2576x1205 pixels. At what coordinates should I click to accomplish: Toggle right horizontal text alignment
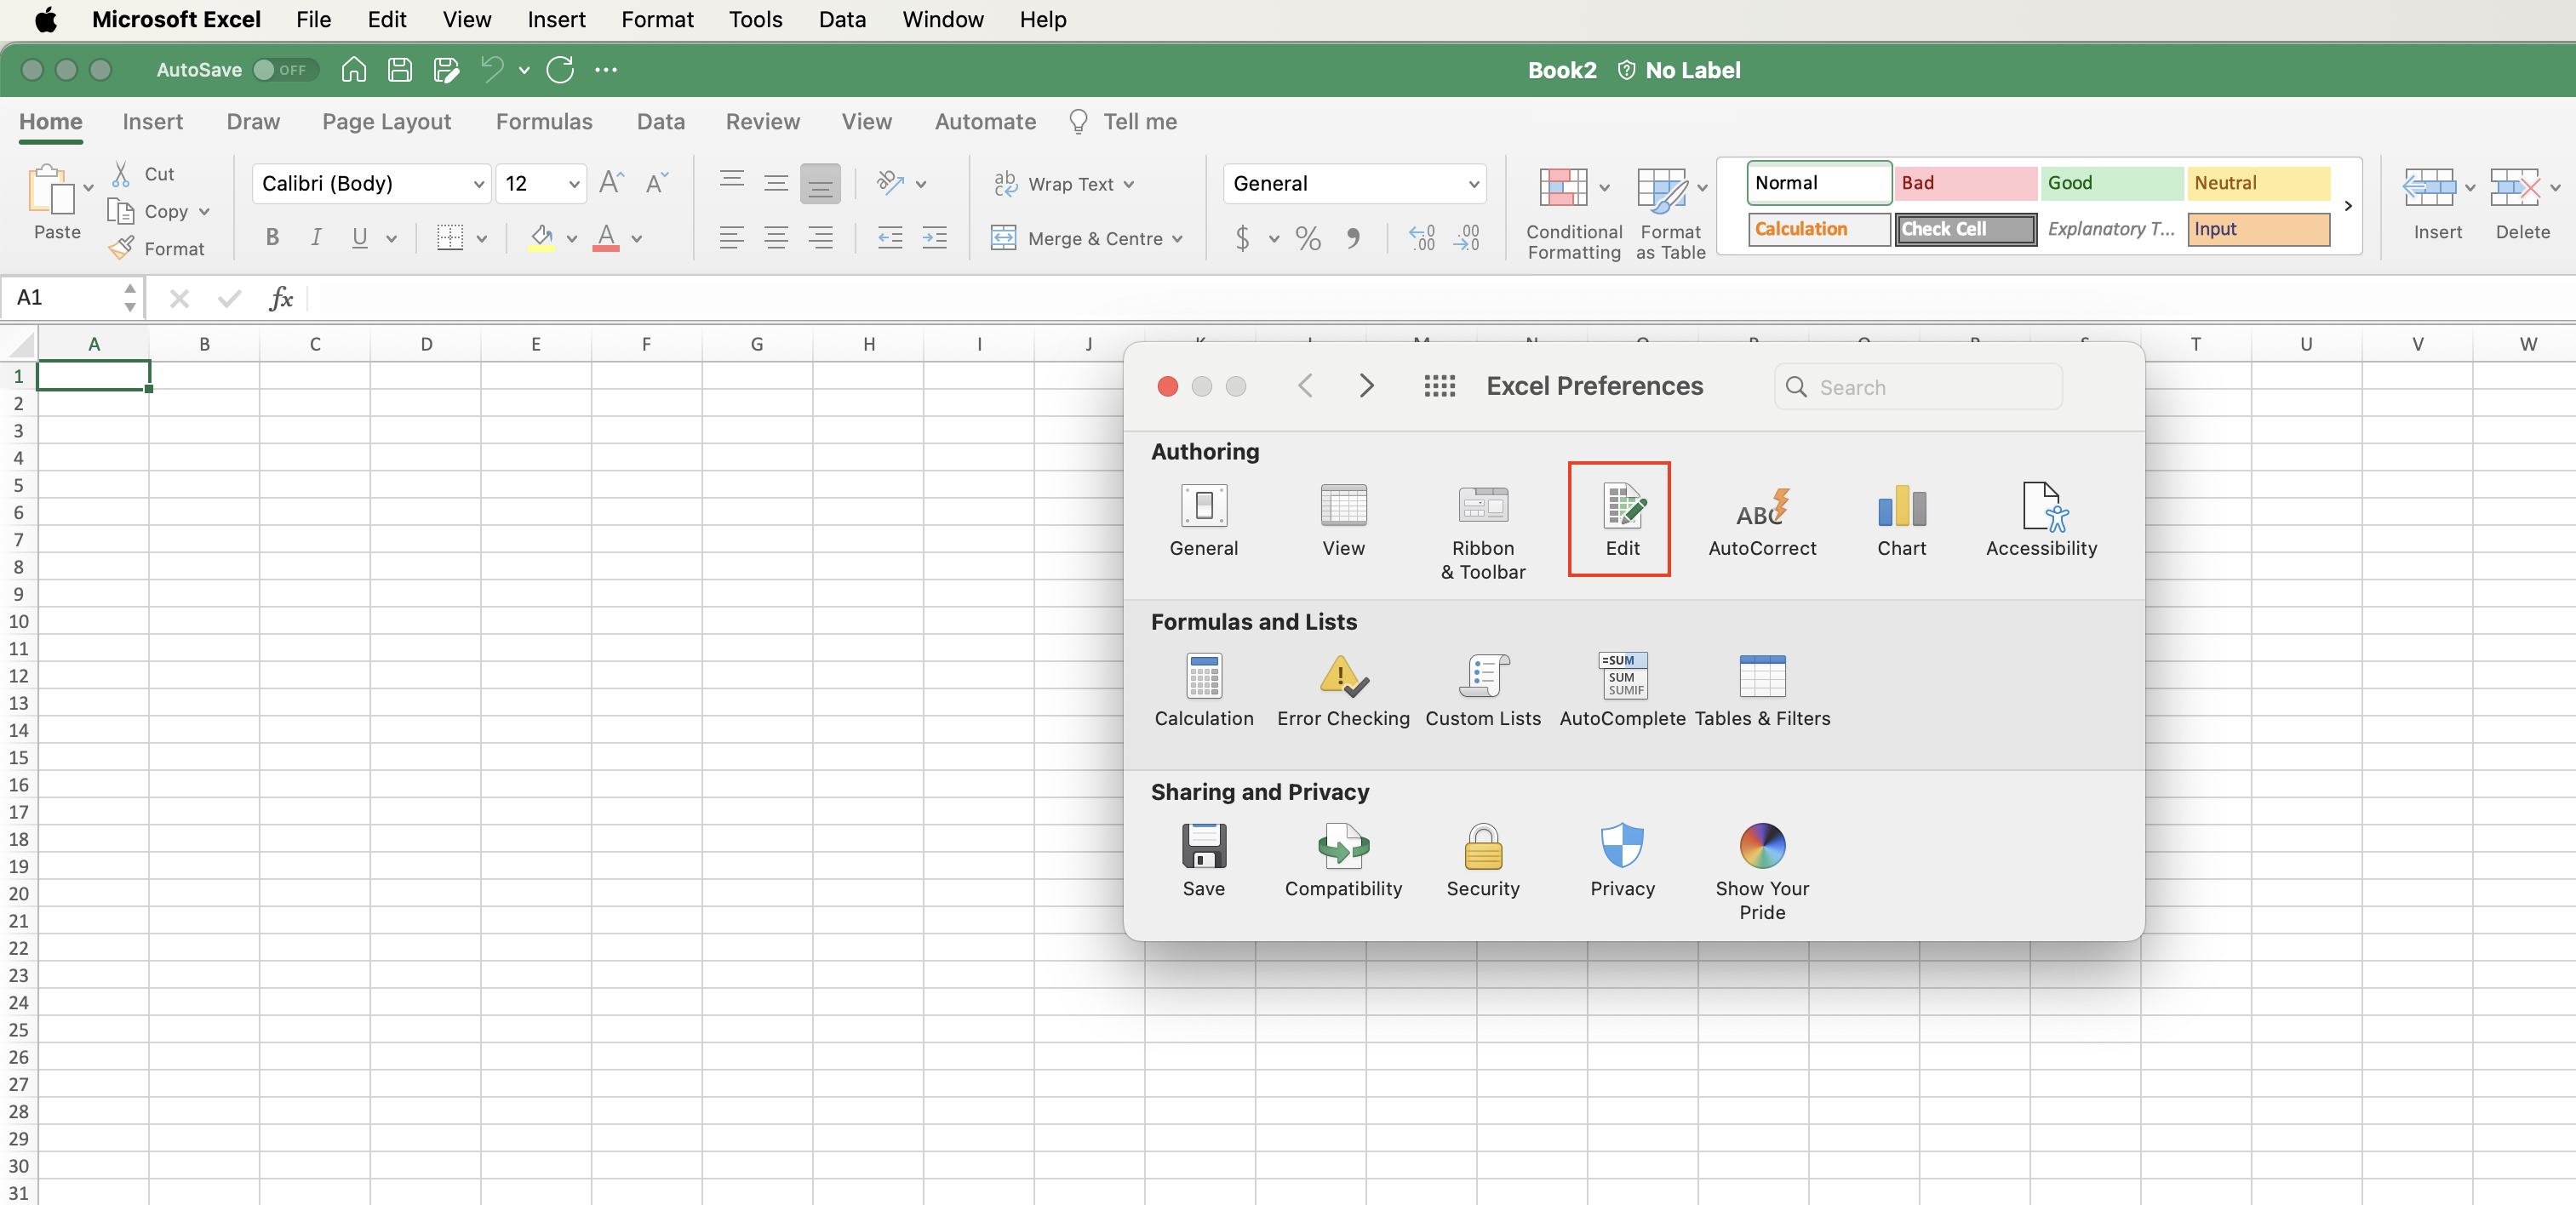(821, 238)
